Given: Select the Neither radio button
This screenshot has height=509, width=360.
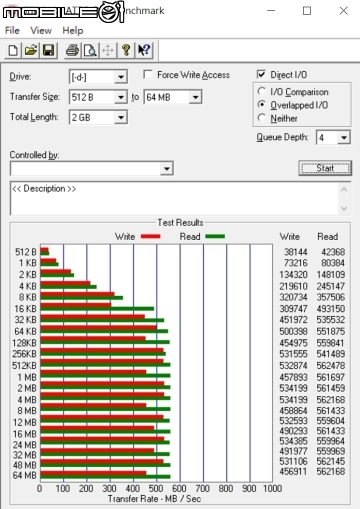Looking at the screenshot, I should pyautogui.click(x=262, y=118).
